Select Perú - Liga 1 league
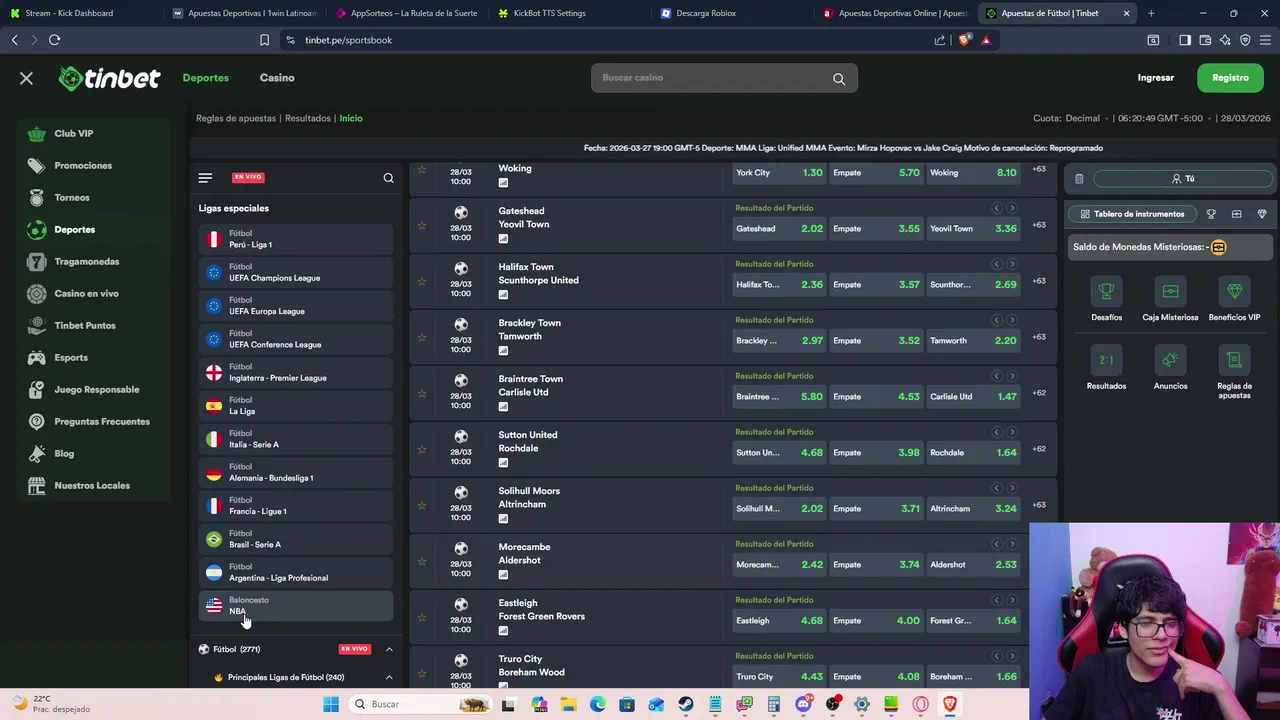The image size is (1280, 720). (295, 239)
